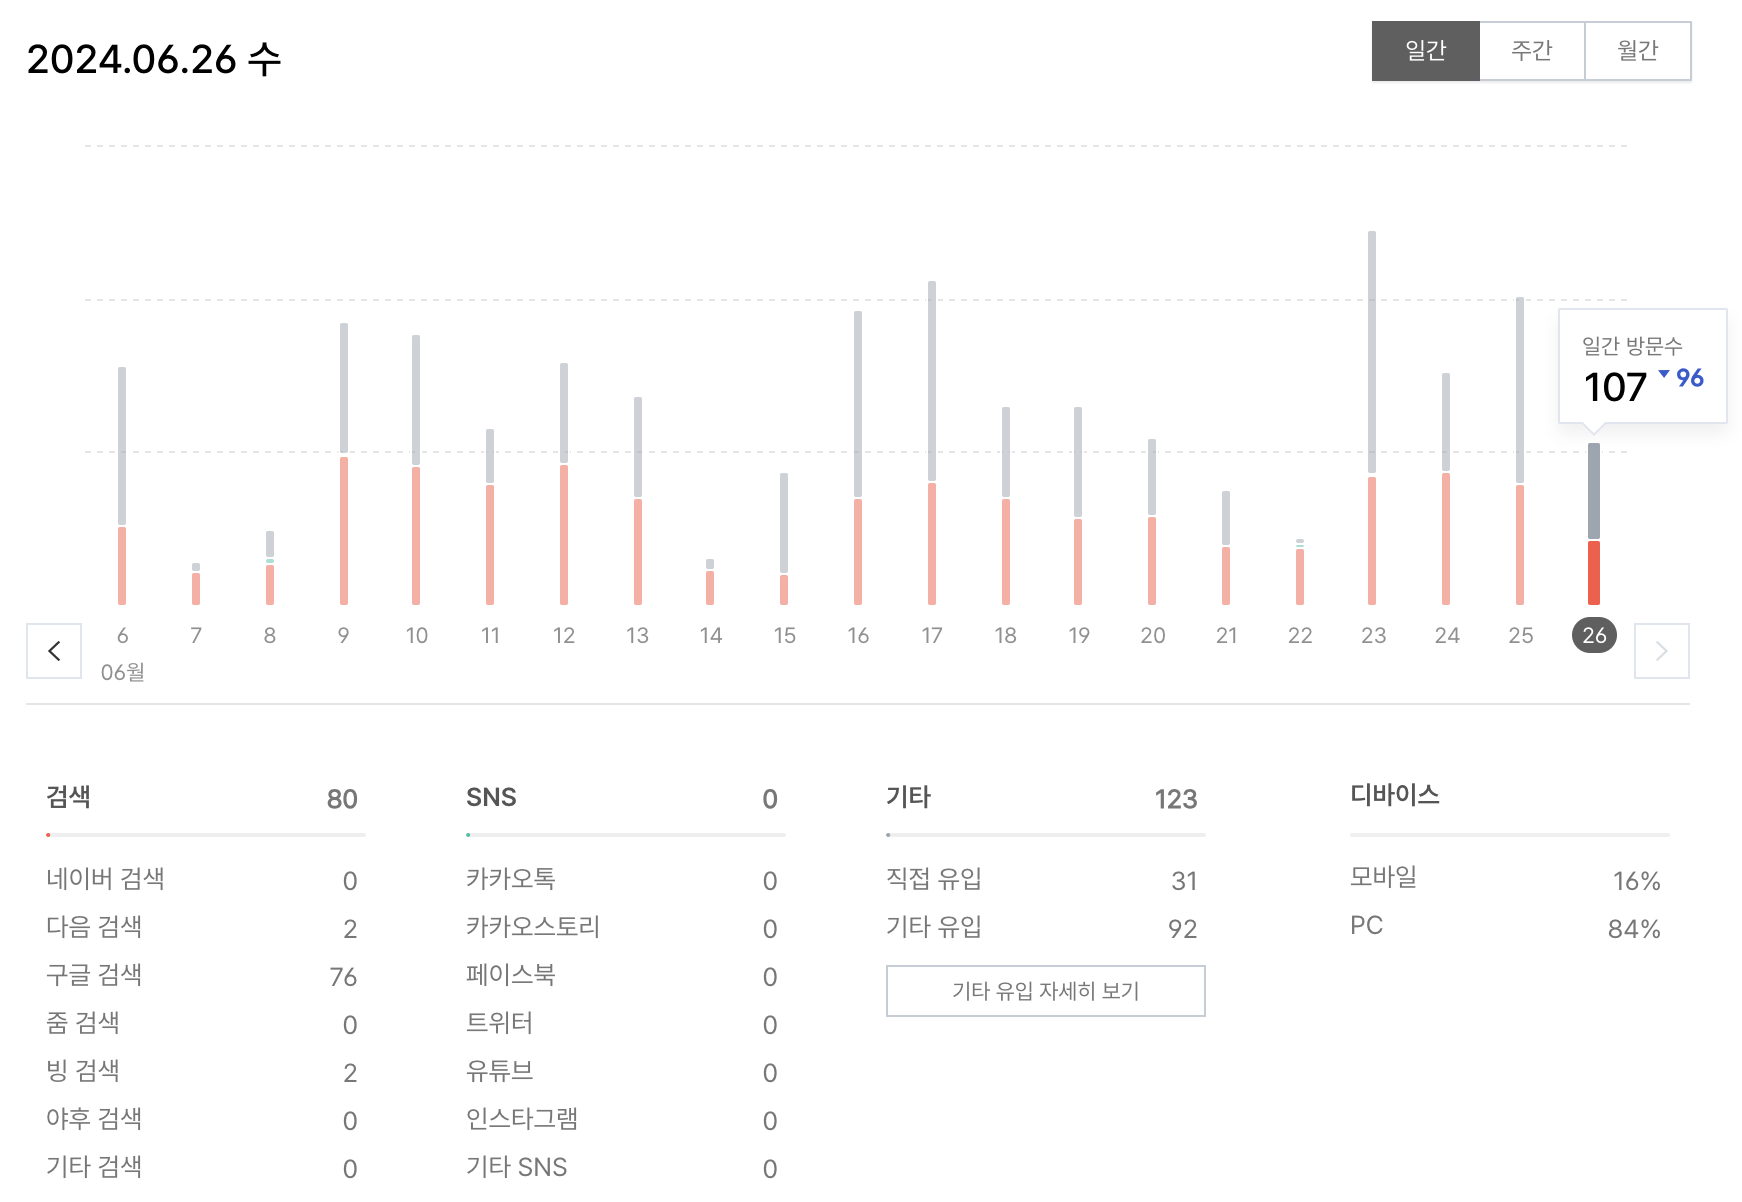Image resolution: width=1742 pixels, height=1202 pixels.
Task: Select the bar for day 25
Action: click(1520, 451)
